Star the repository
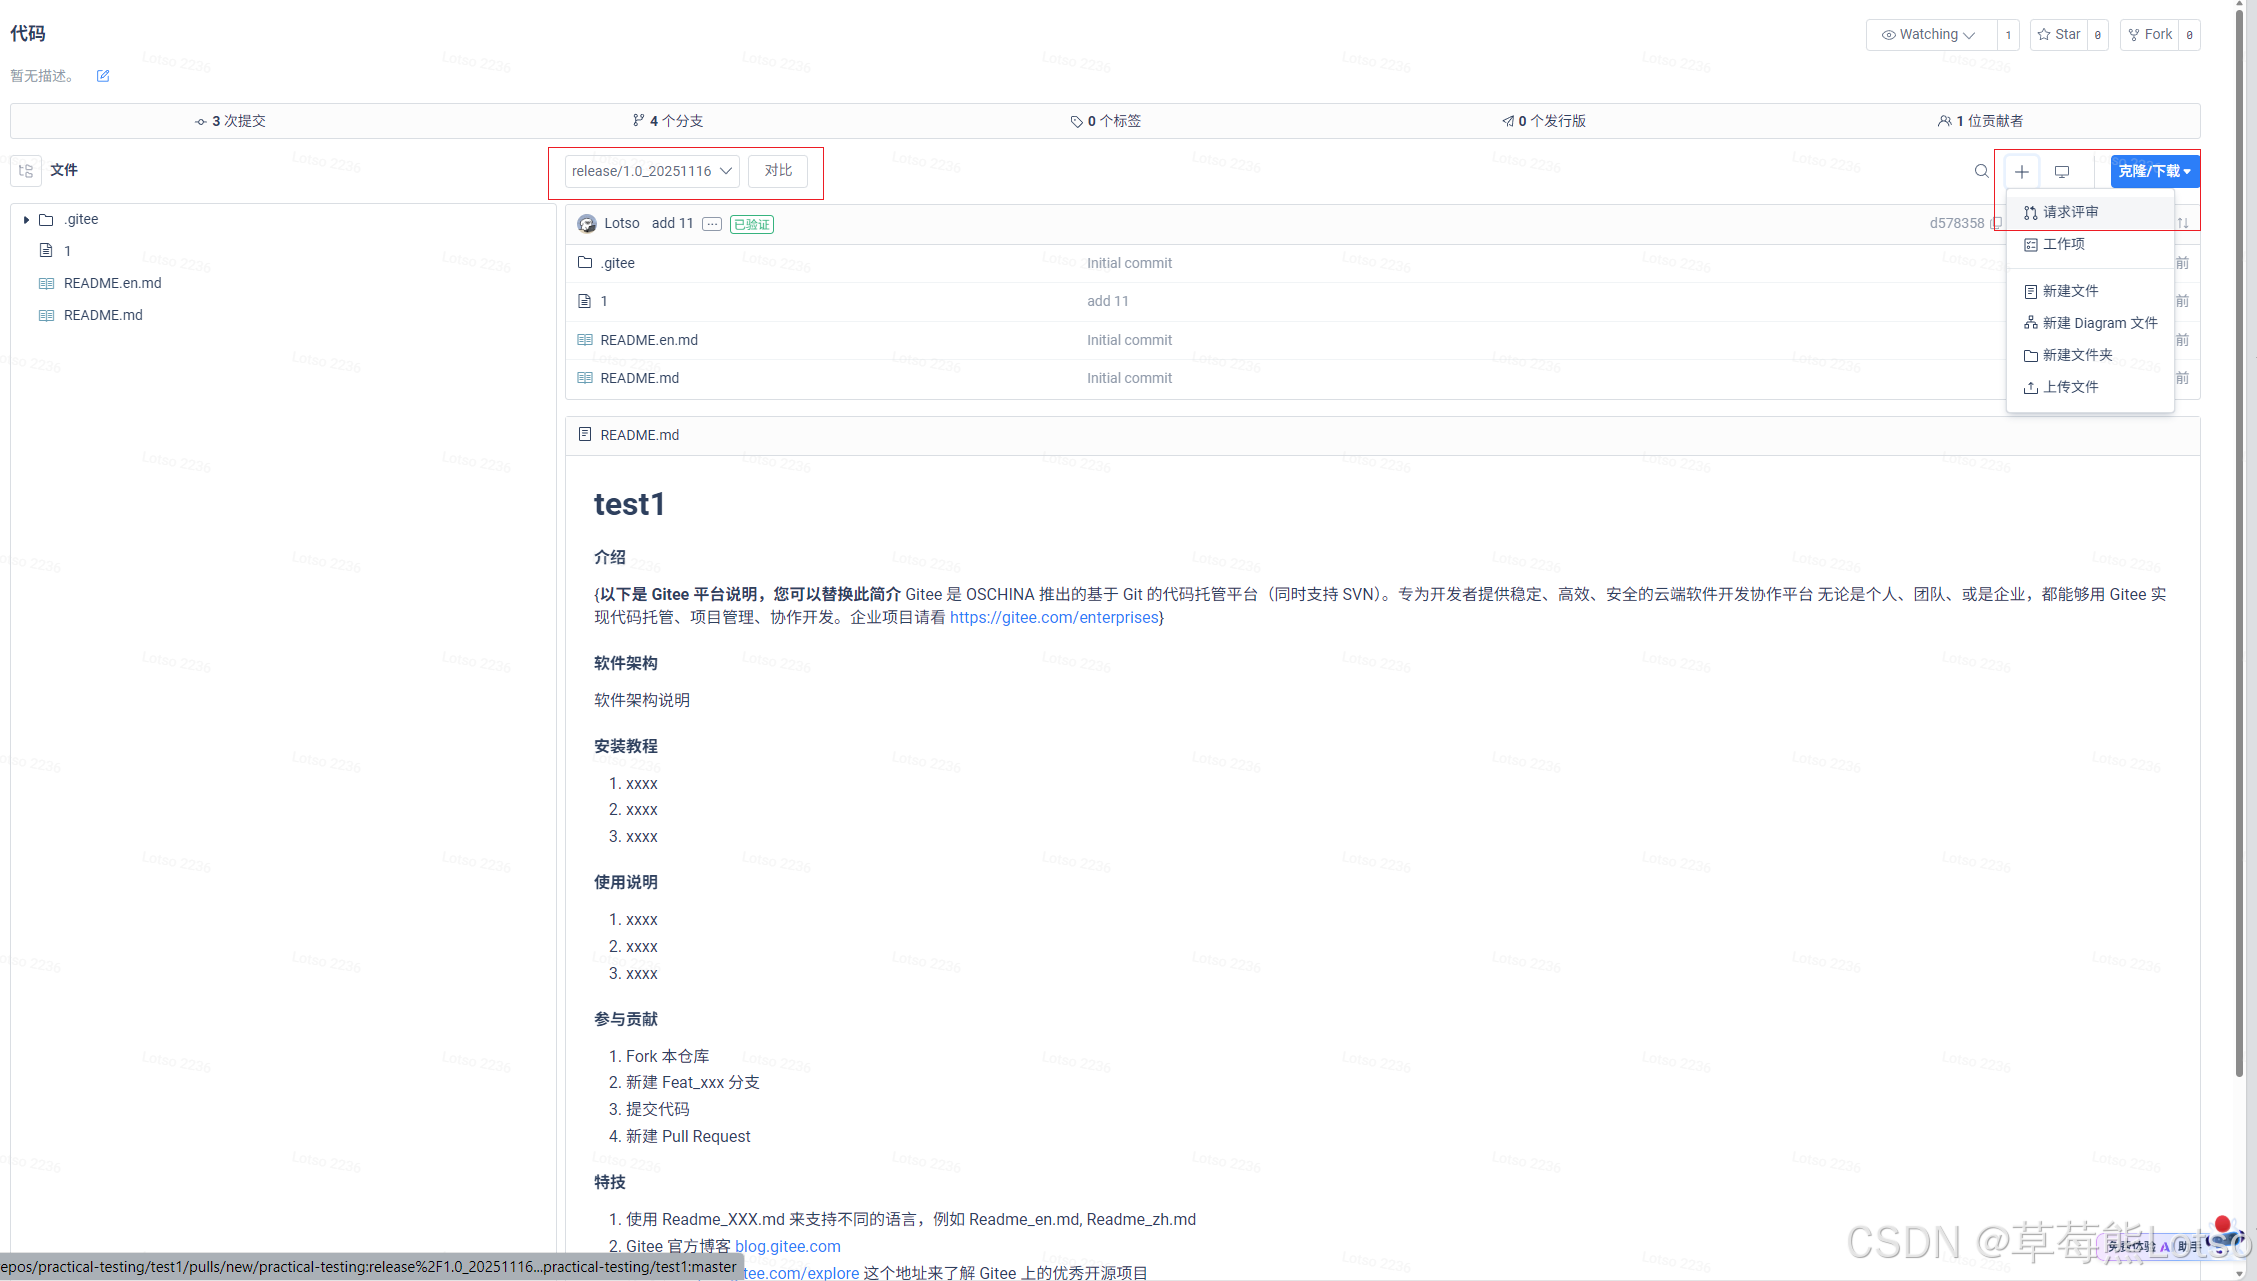Viewport: 2257px width, 1281px height. tap(2059, 35)
